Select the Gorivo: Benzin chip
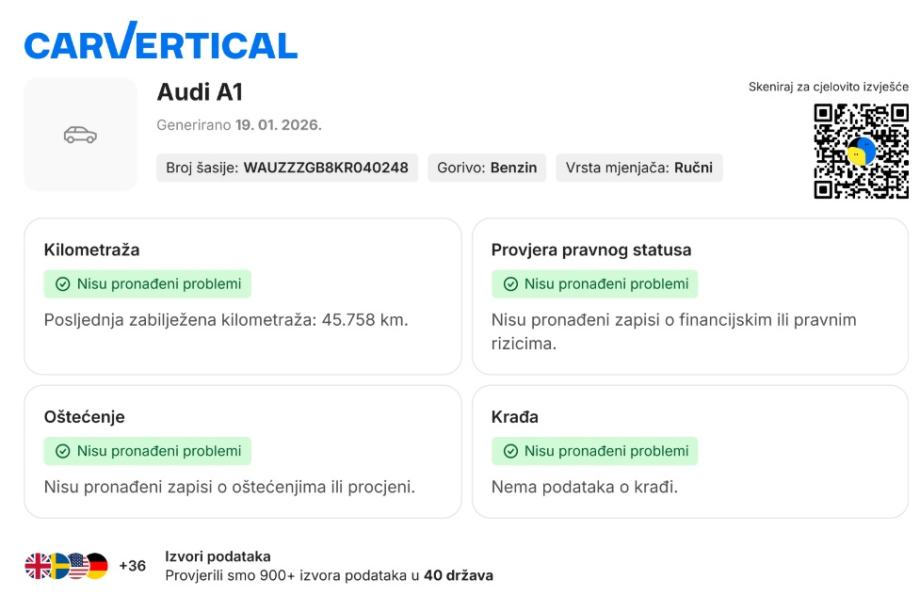This screenshot has height=612, width=920. [487, 168]
